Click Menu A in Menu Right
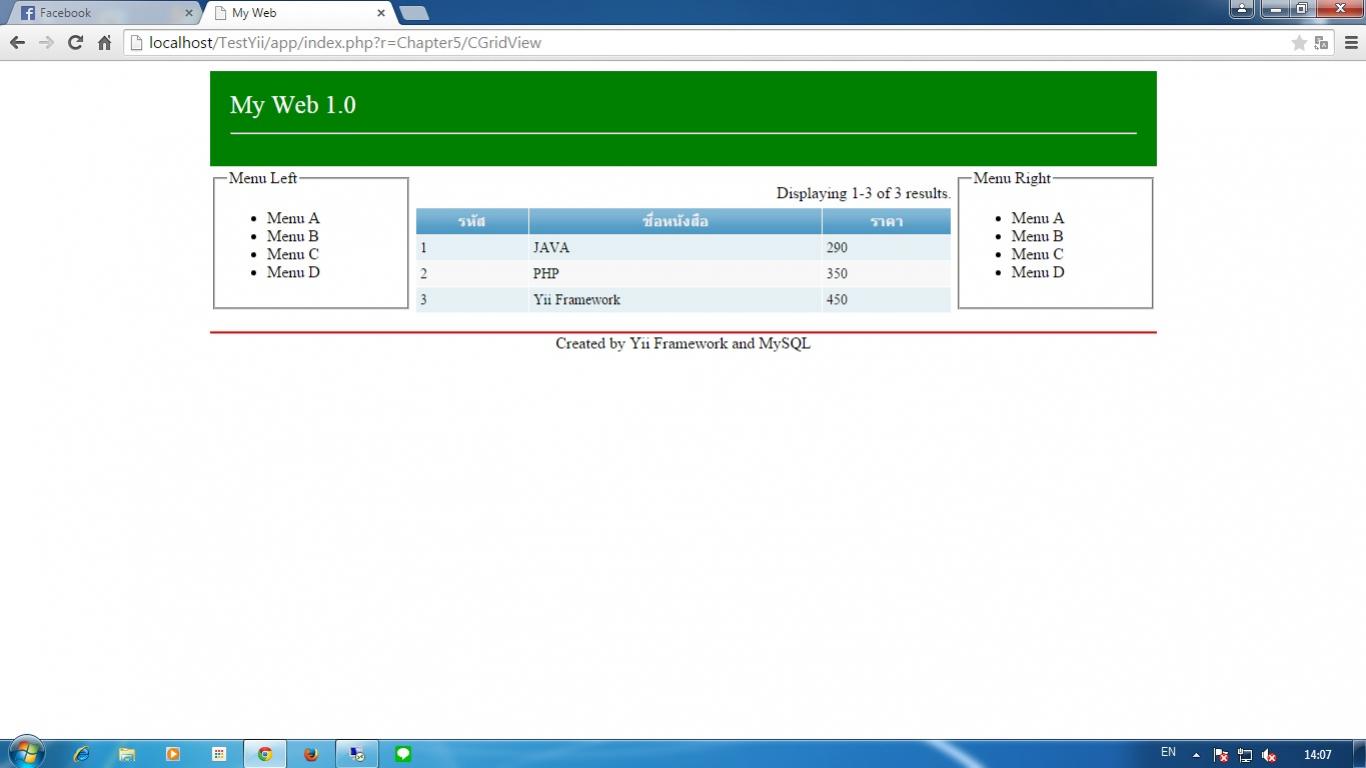 pyautogui.click(x=1038, y=218)
